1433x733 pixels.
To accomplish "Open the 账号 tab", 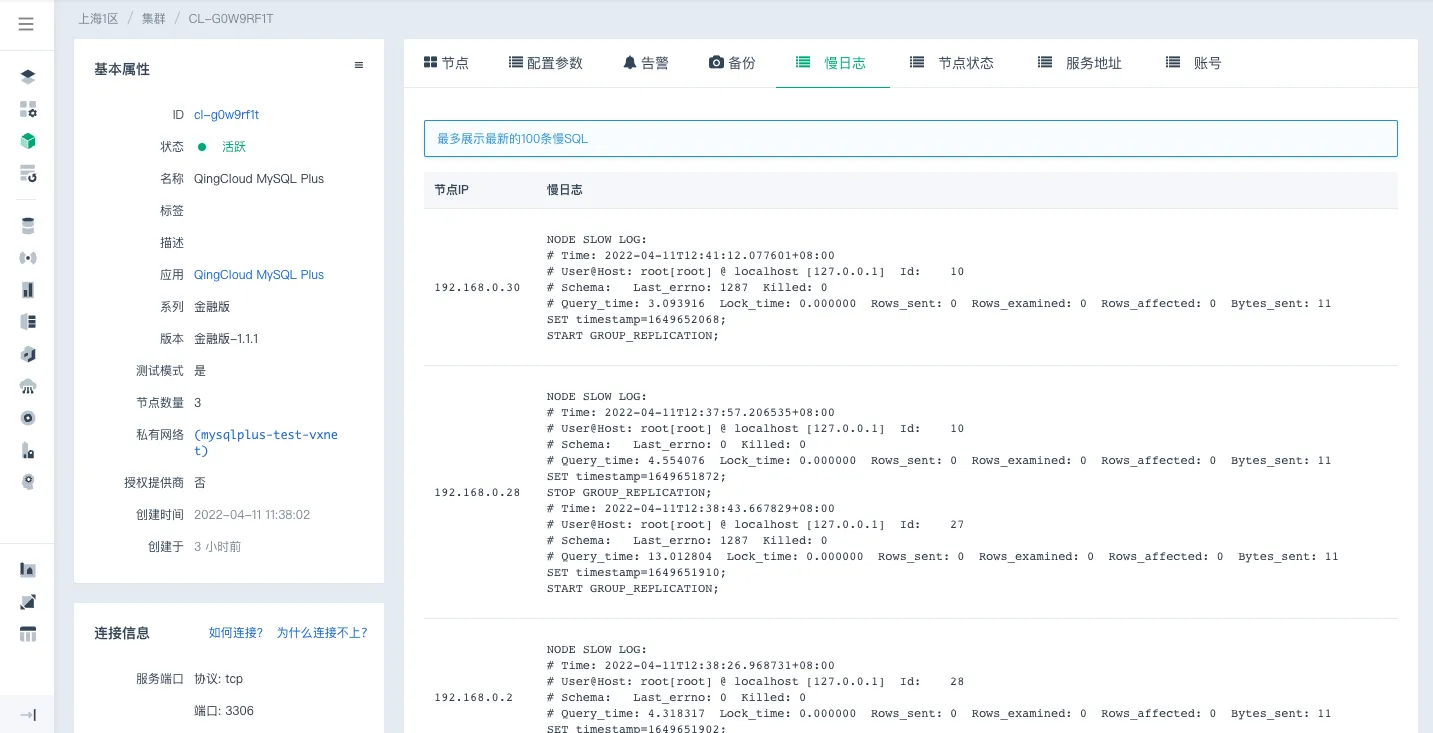I will (x=1194, y=63).
